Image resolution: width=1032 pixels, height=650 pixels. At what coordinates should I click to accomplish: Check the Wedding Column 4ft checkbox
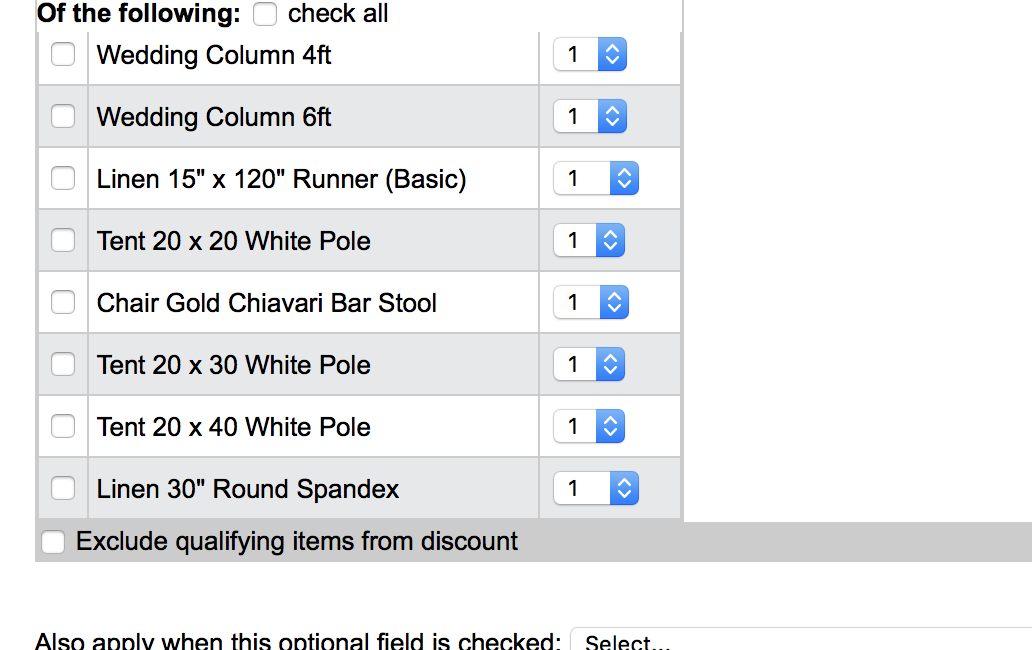63,54
